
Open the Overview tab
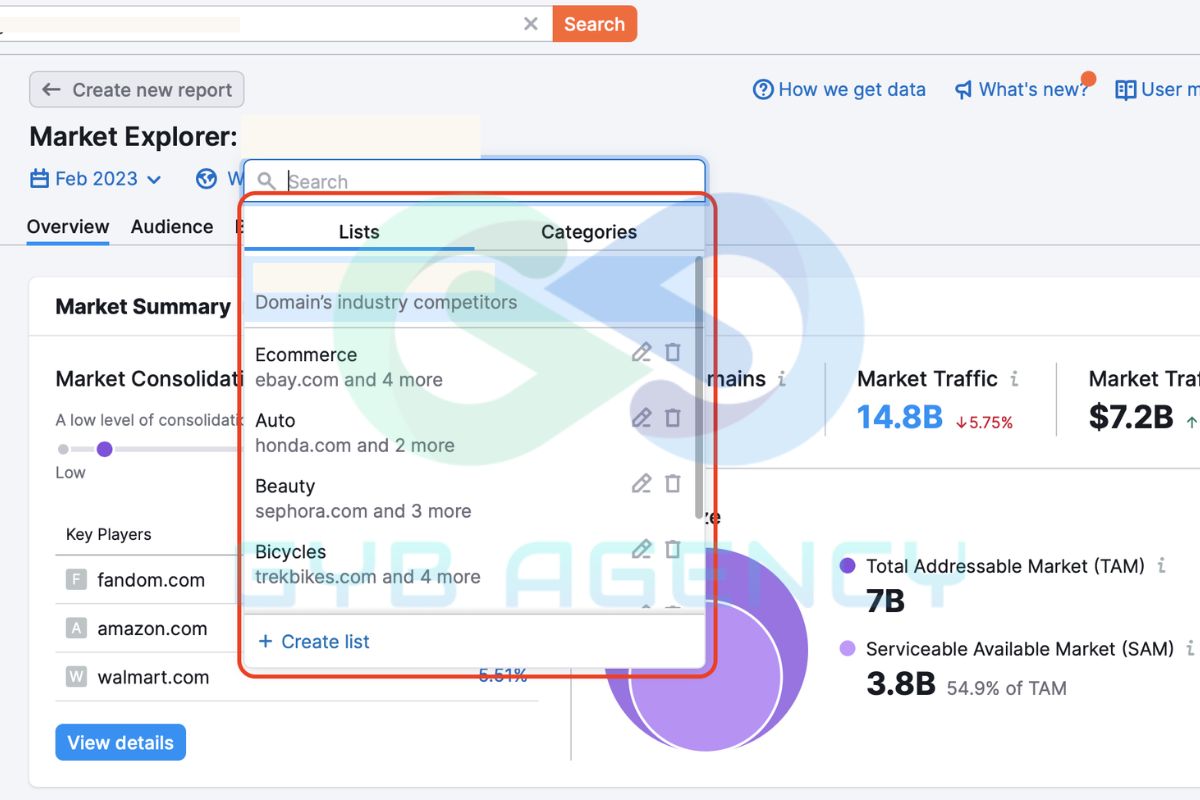click(x=68, y=227)
